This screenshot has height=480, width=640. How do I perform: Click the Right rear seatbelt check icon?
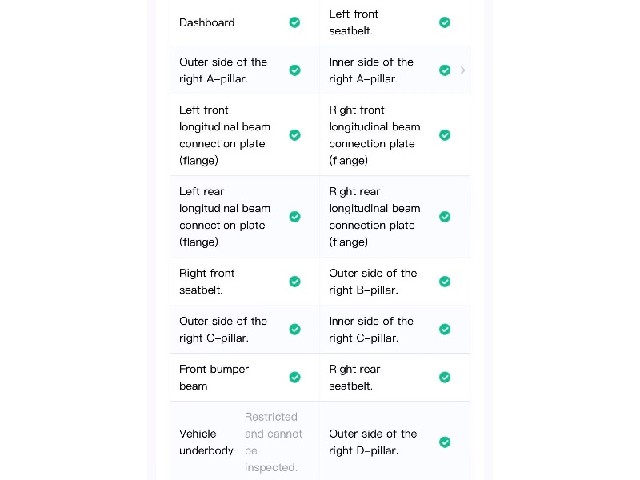(x=444, y=377)
